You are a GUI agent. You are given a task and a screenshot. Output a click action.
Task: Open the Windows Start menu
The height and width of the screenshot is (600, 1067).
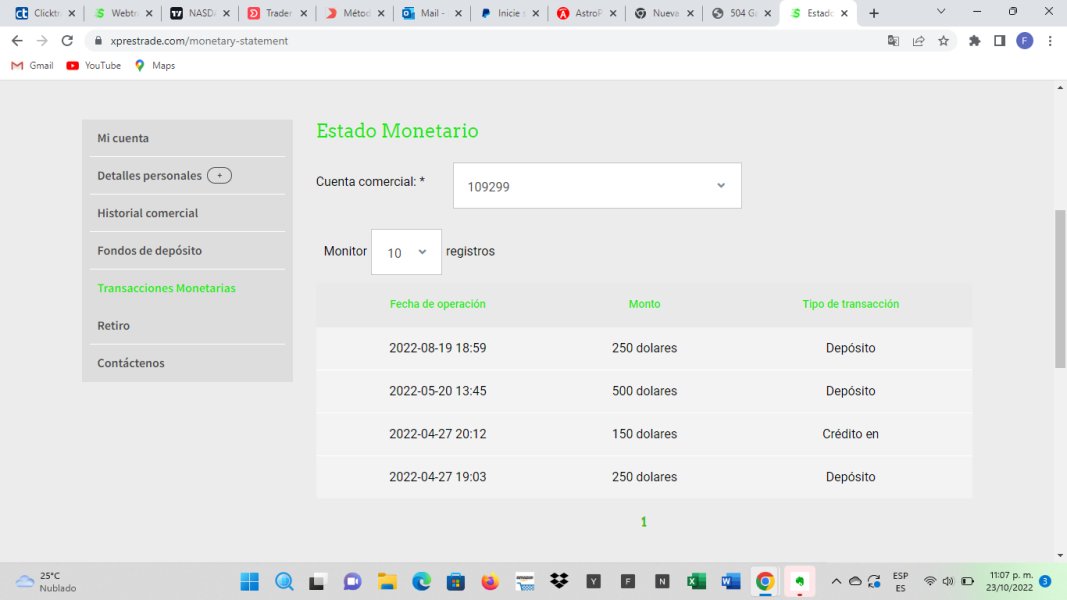click(250, 582)
